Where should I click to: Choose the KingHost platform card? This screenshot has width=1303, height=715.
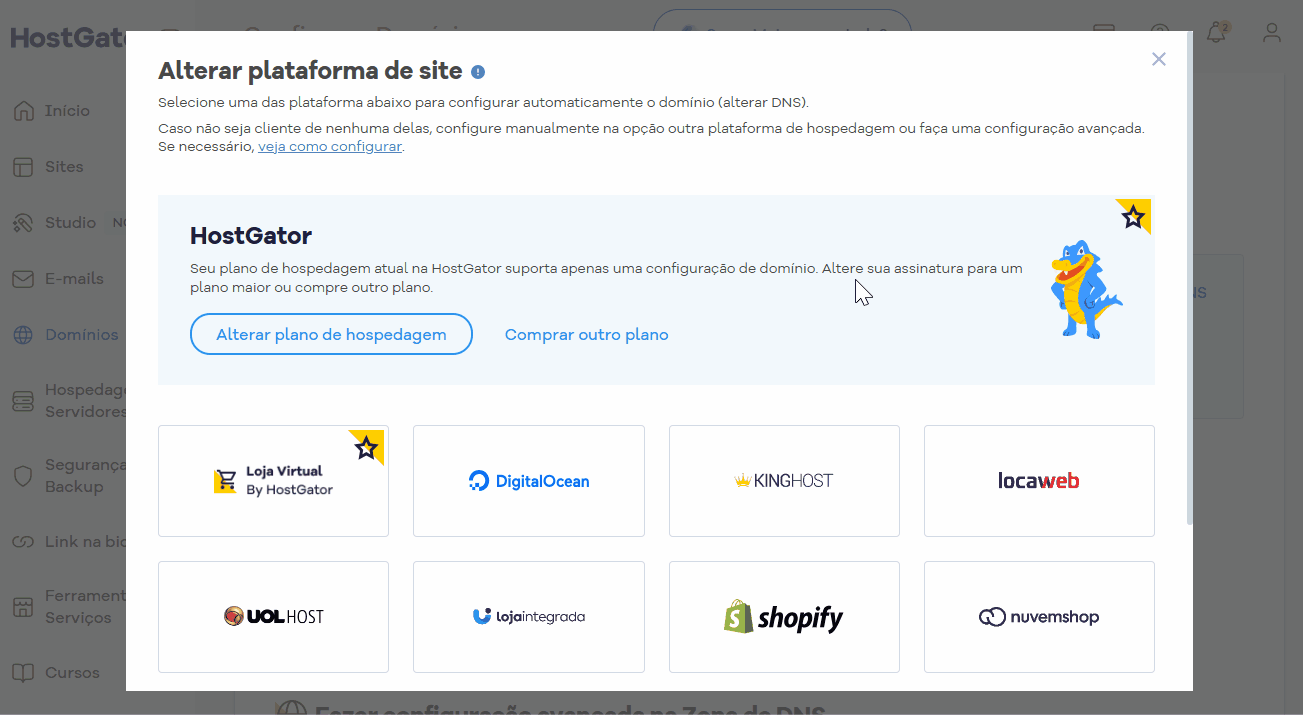(x=784, y=481)
